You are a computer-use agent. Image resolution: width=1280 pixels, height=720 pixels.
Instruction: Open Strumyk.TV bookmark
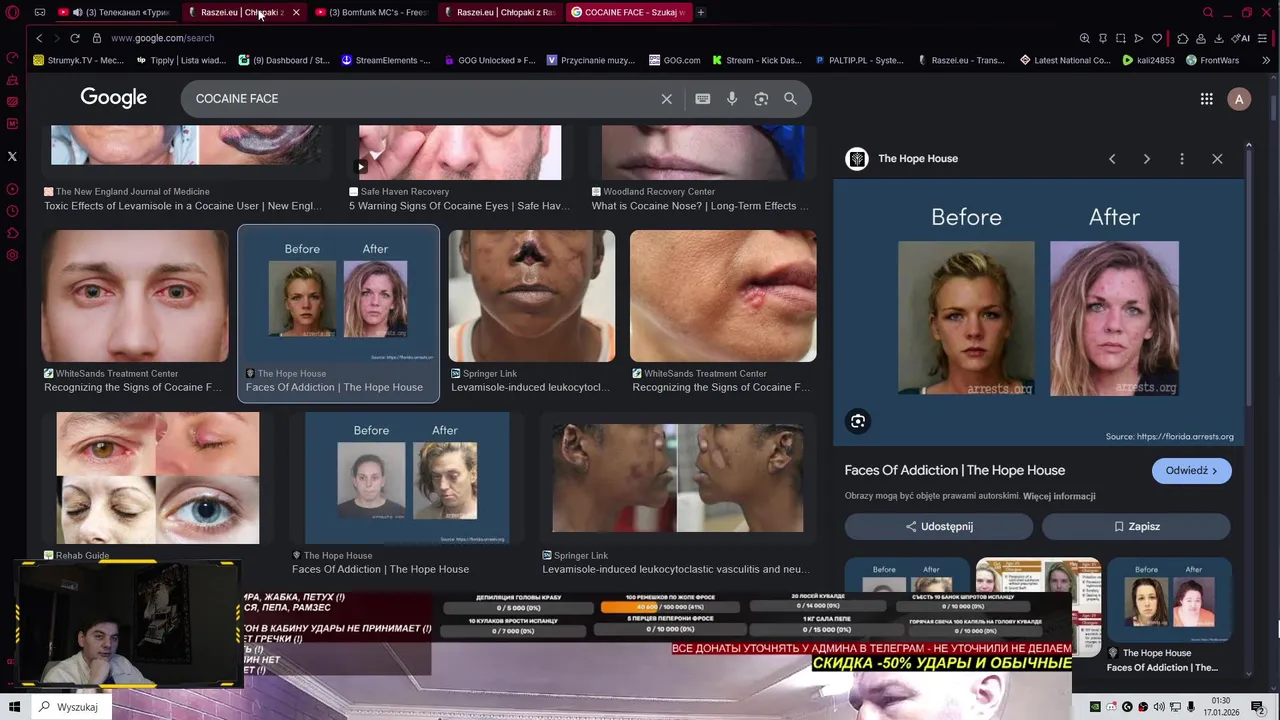79,60
